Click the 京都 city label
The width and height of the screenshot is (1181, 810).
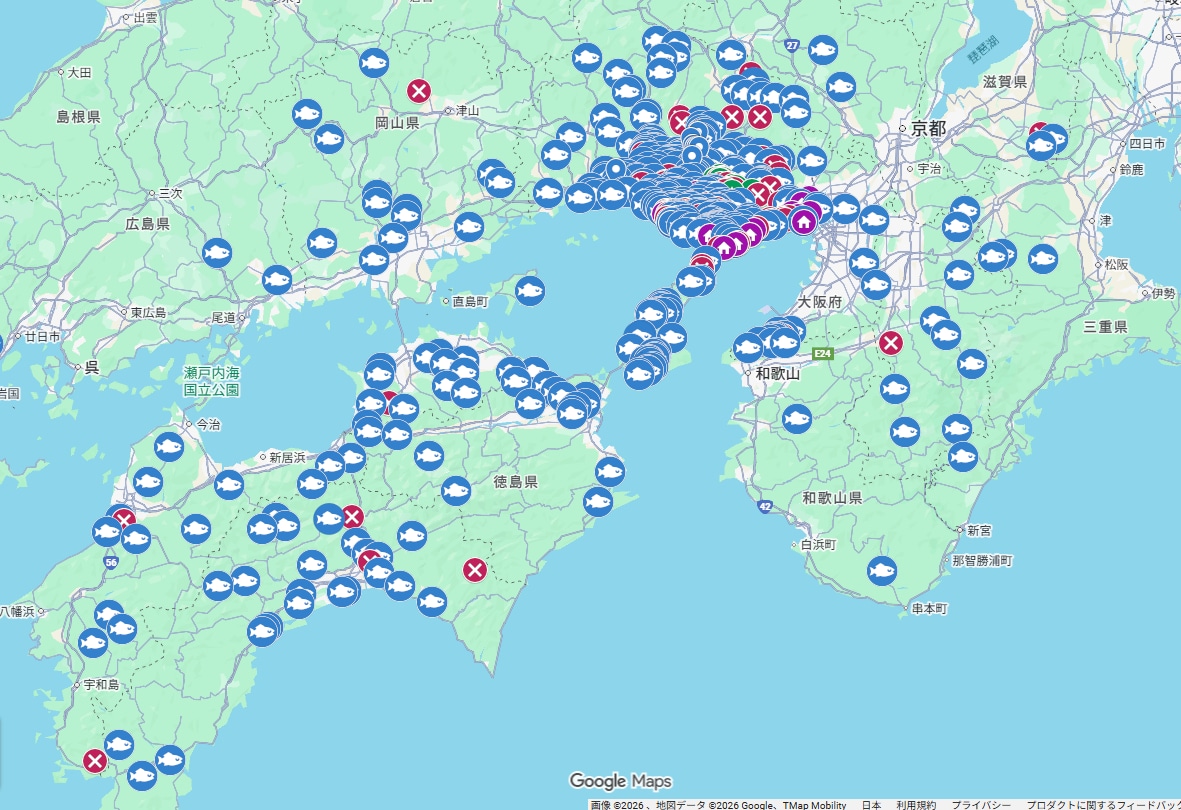coord(929,128)
